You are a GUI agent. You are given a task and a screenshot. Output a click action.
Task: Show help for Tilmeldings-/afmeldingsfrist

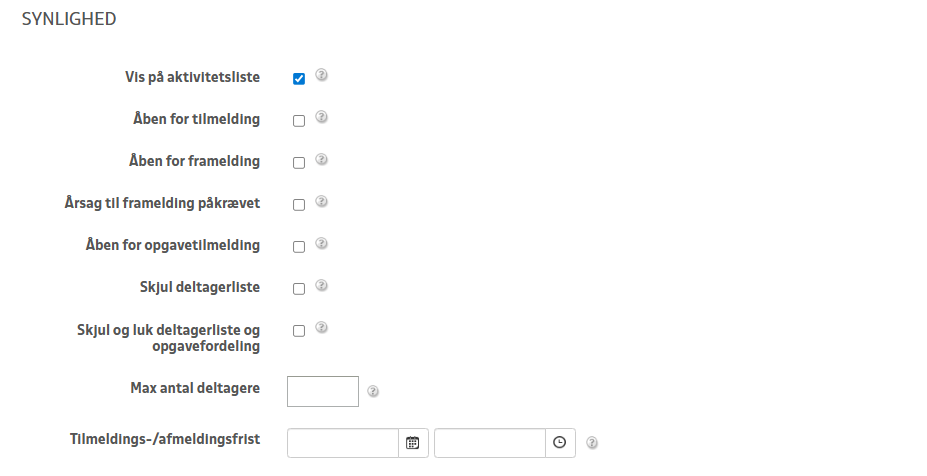tap(592, 442)
